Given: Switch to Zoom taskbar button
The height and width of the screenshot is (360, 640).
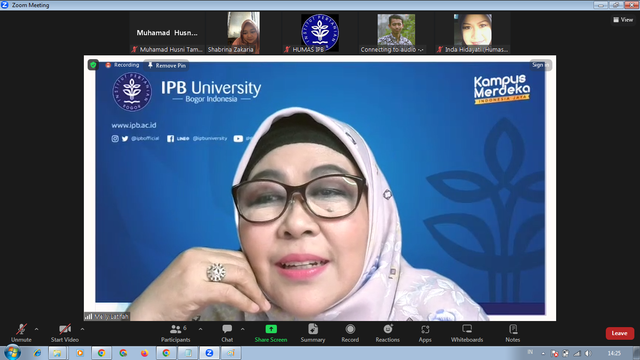Looking at the screenshot, I should [209, 353].
